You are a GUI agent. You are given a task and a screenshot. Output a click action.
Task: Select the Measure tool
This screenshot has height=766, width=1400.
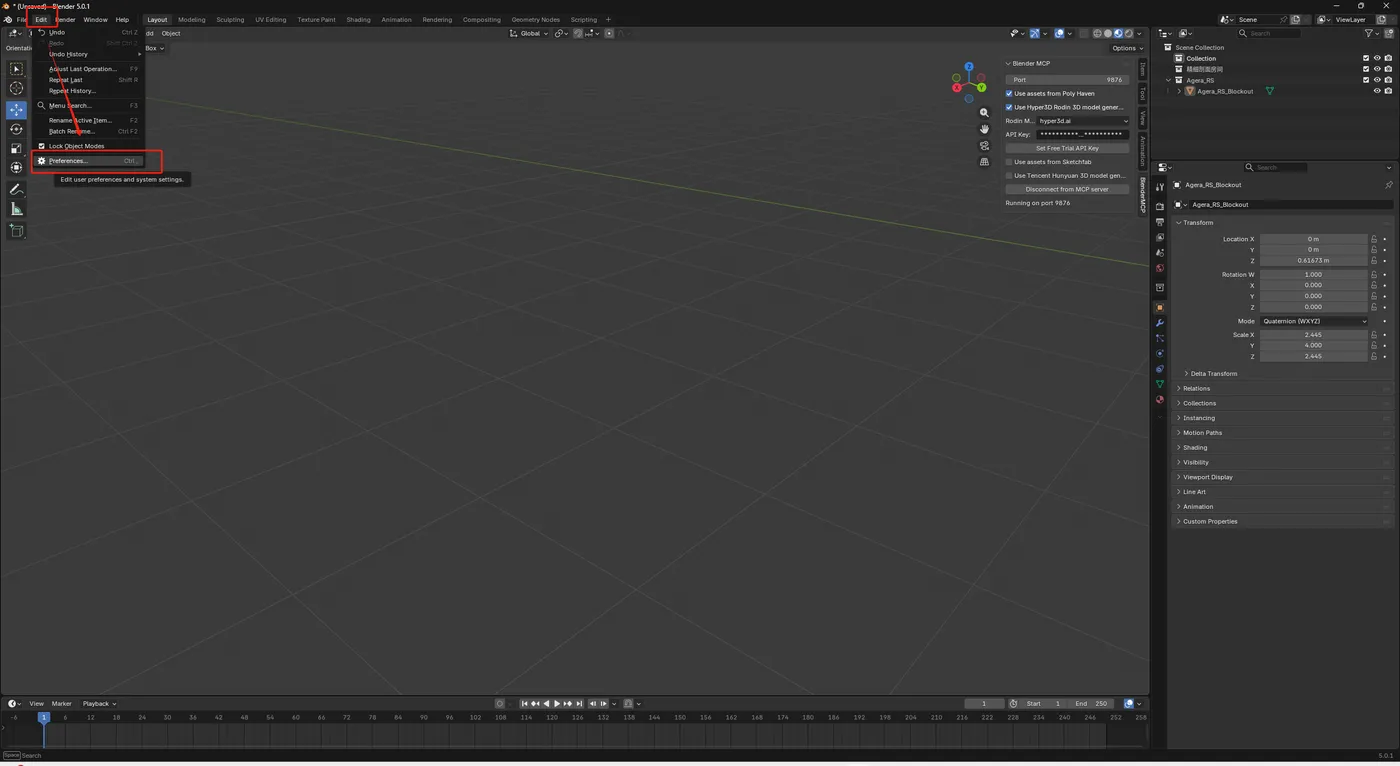point(16,209)
